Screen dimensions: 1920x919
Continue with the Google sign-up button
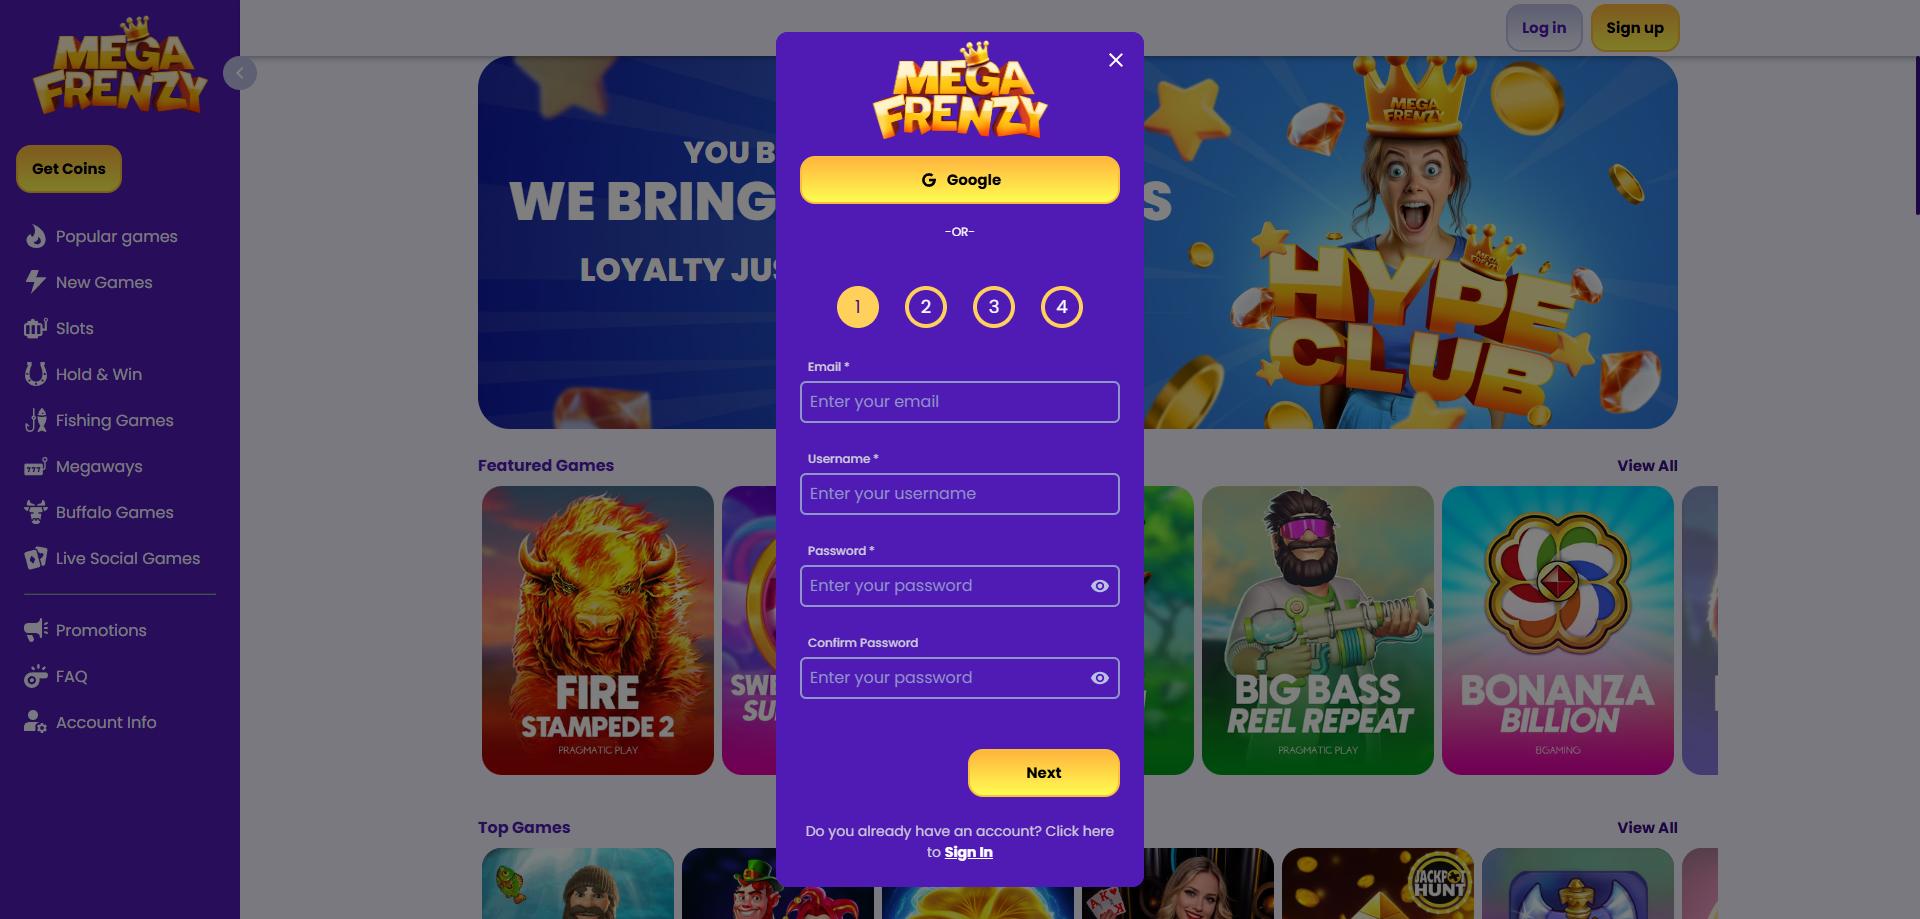pos(960,180)
